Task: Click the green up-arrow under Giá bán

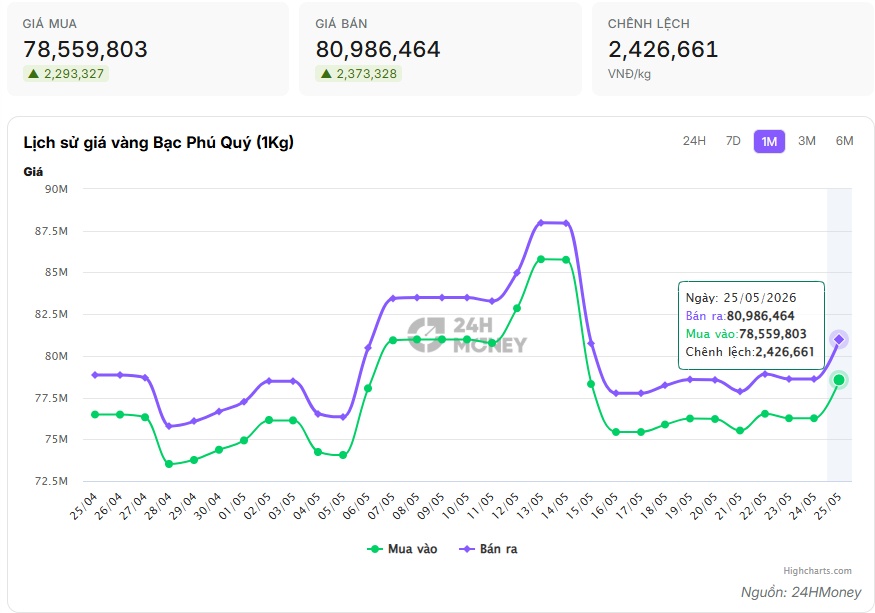Action: coord(326,74)
